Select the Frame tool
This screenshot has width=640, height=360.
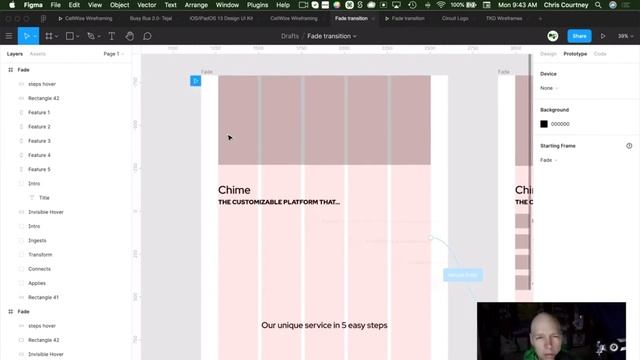pyautogui.click(x=49, y=36)
